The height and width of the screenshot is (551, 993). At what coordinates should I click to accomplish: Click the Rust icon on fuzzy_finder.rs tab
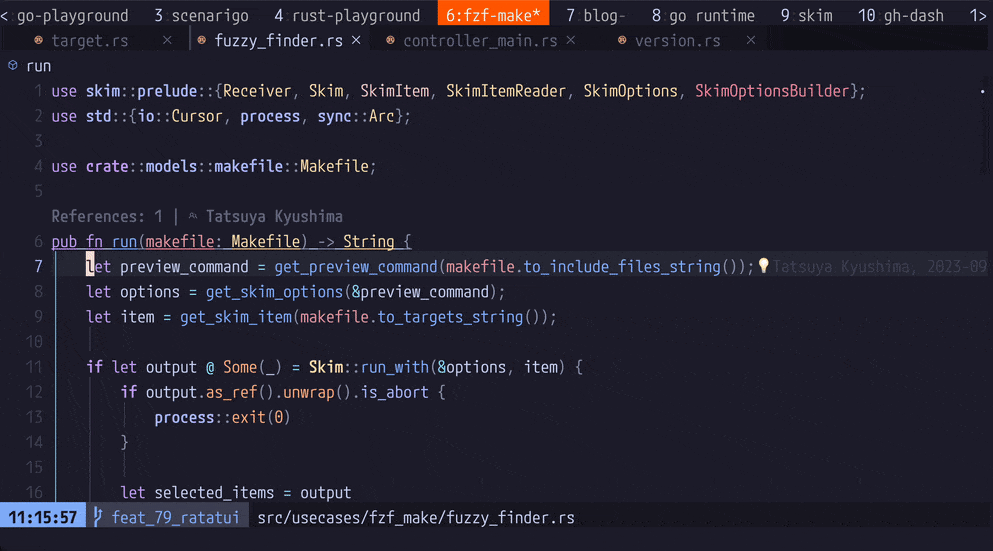click(x=201, y=40)
